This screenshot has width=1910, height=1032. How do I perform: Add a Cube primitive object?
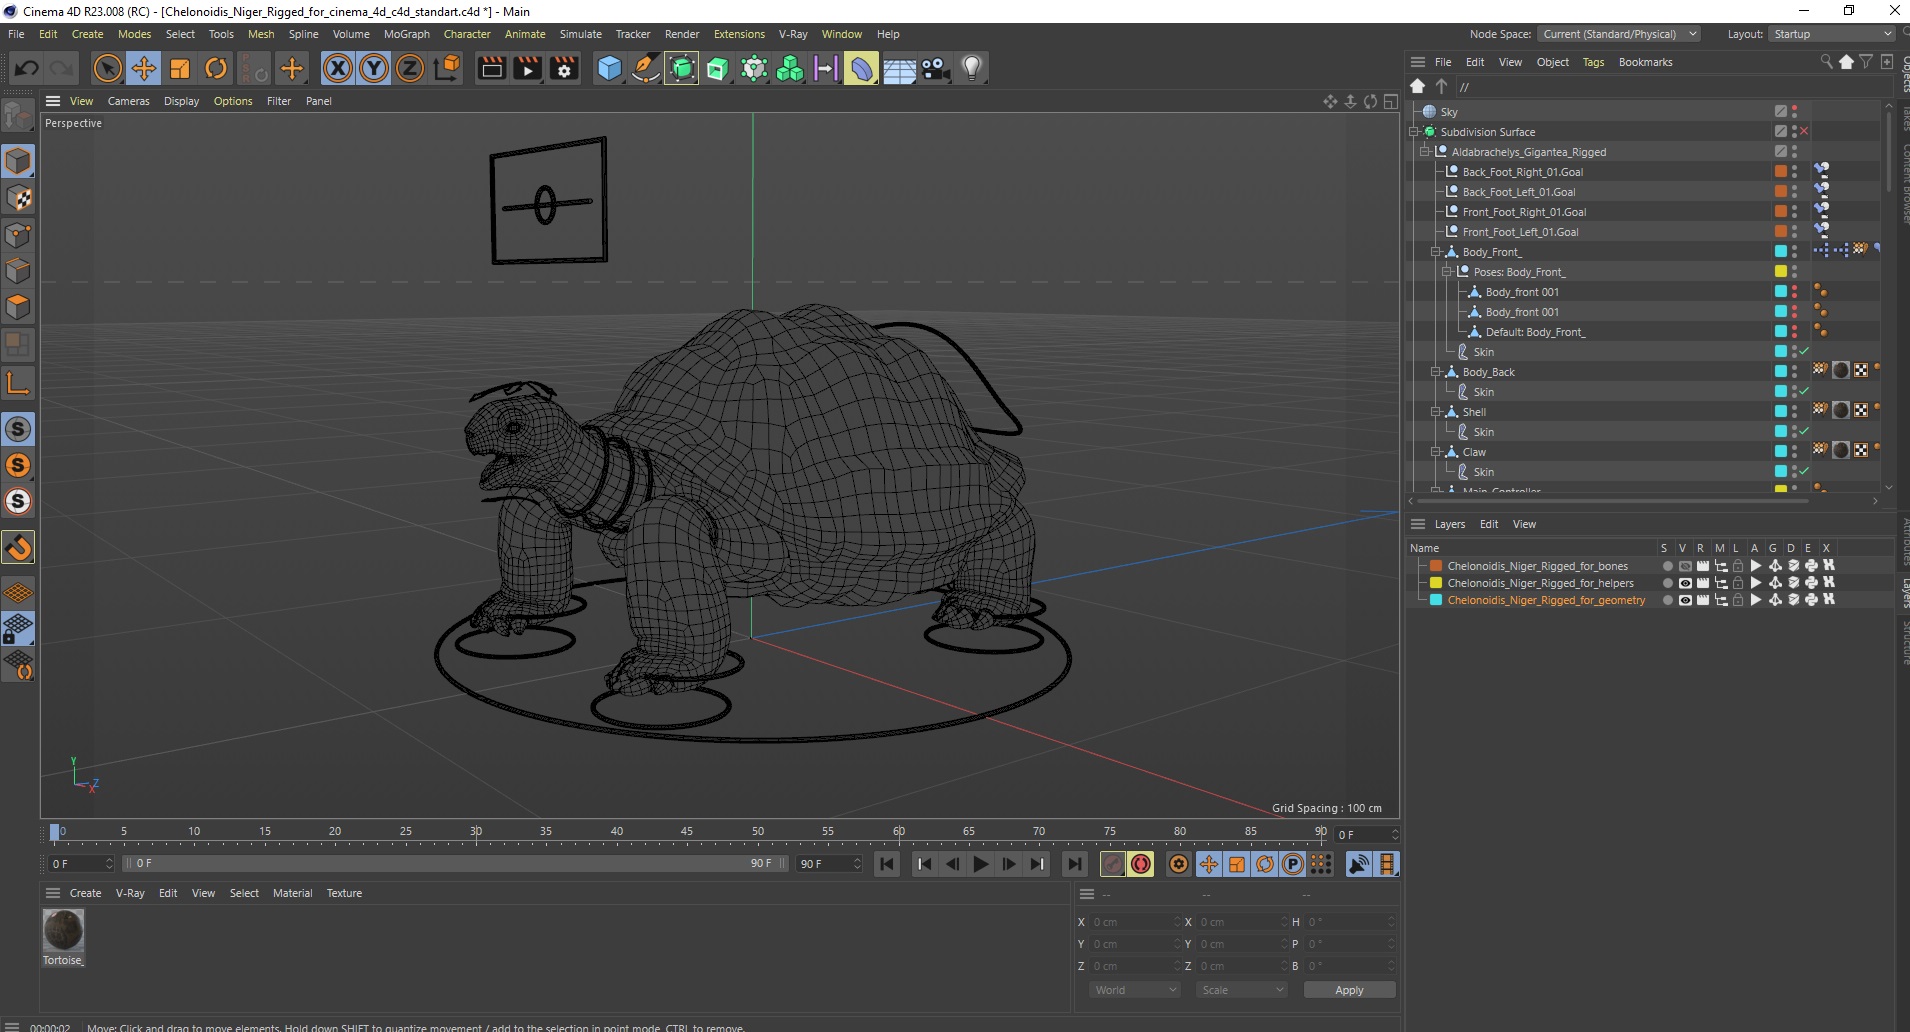click(x=609, y=68)
